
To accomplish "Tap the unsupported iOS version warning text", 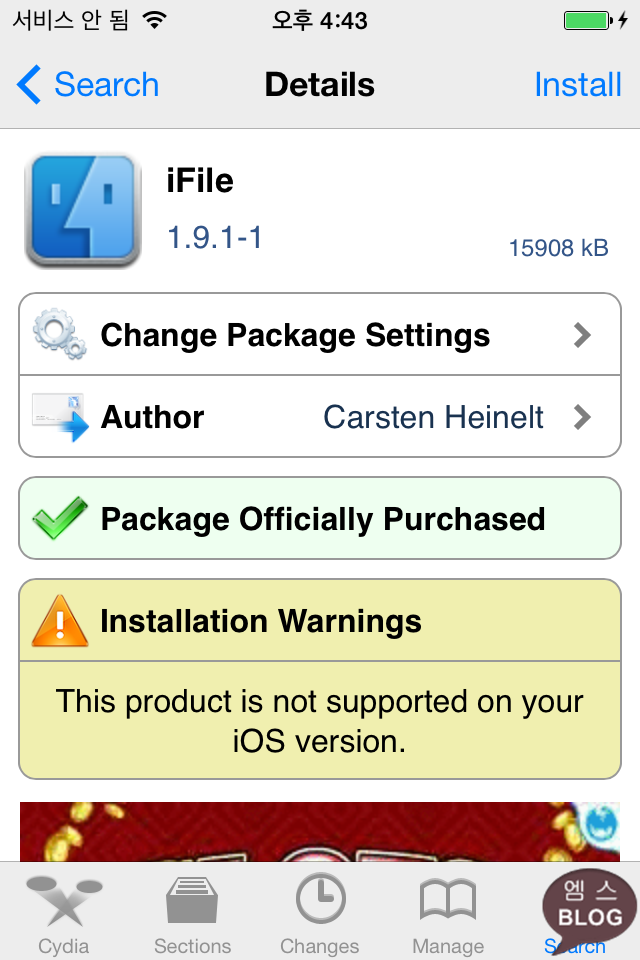I will (320, 720).
